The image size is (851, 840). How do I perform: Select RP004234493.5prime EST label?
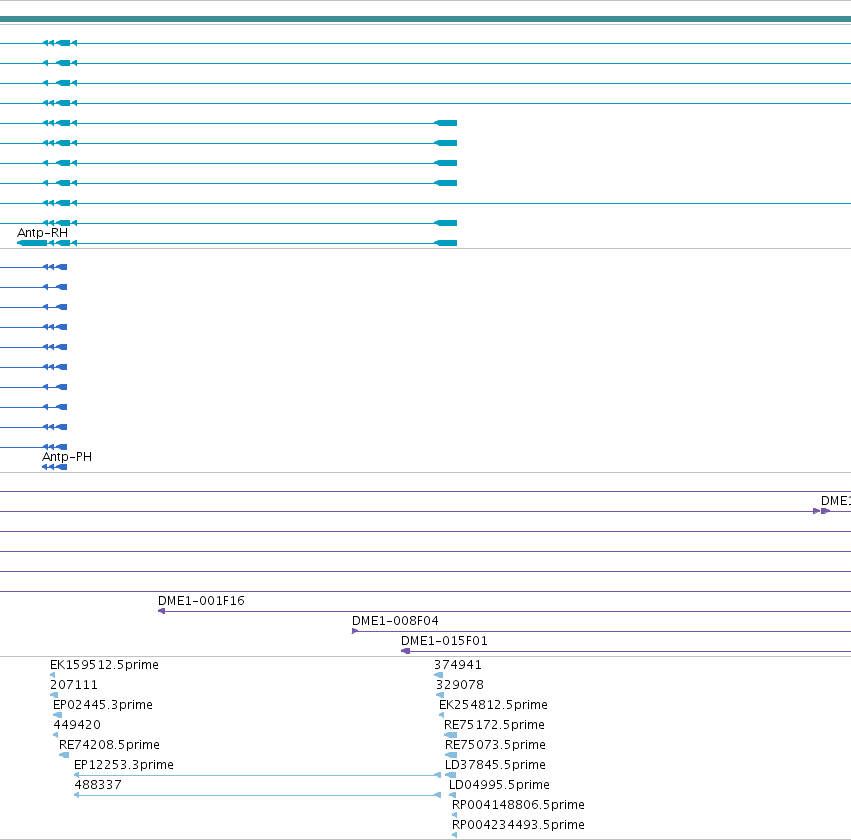tap(518, 825)
